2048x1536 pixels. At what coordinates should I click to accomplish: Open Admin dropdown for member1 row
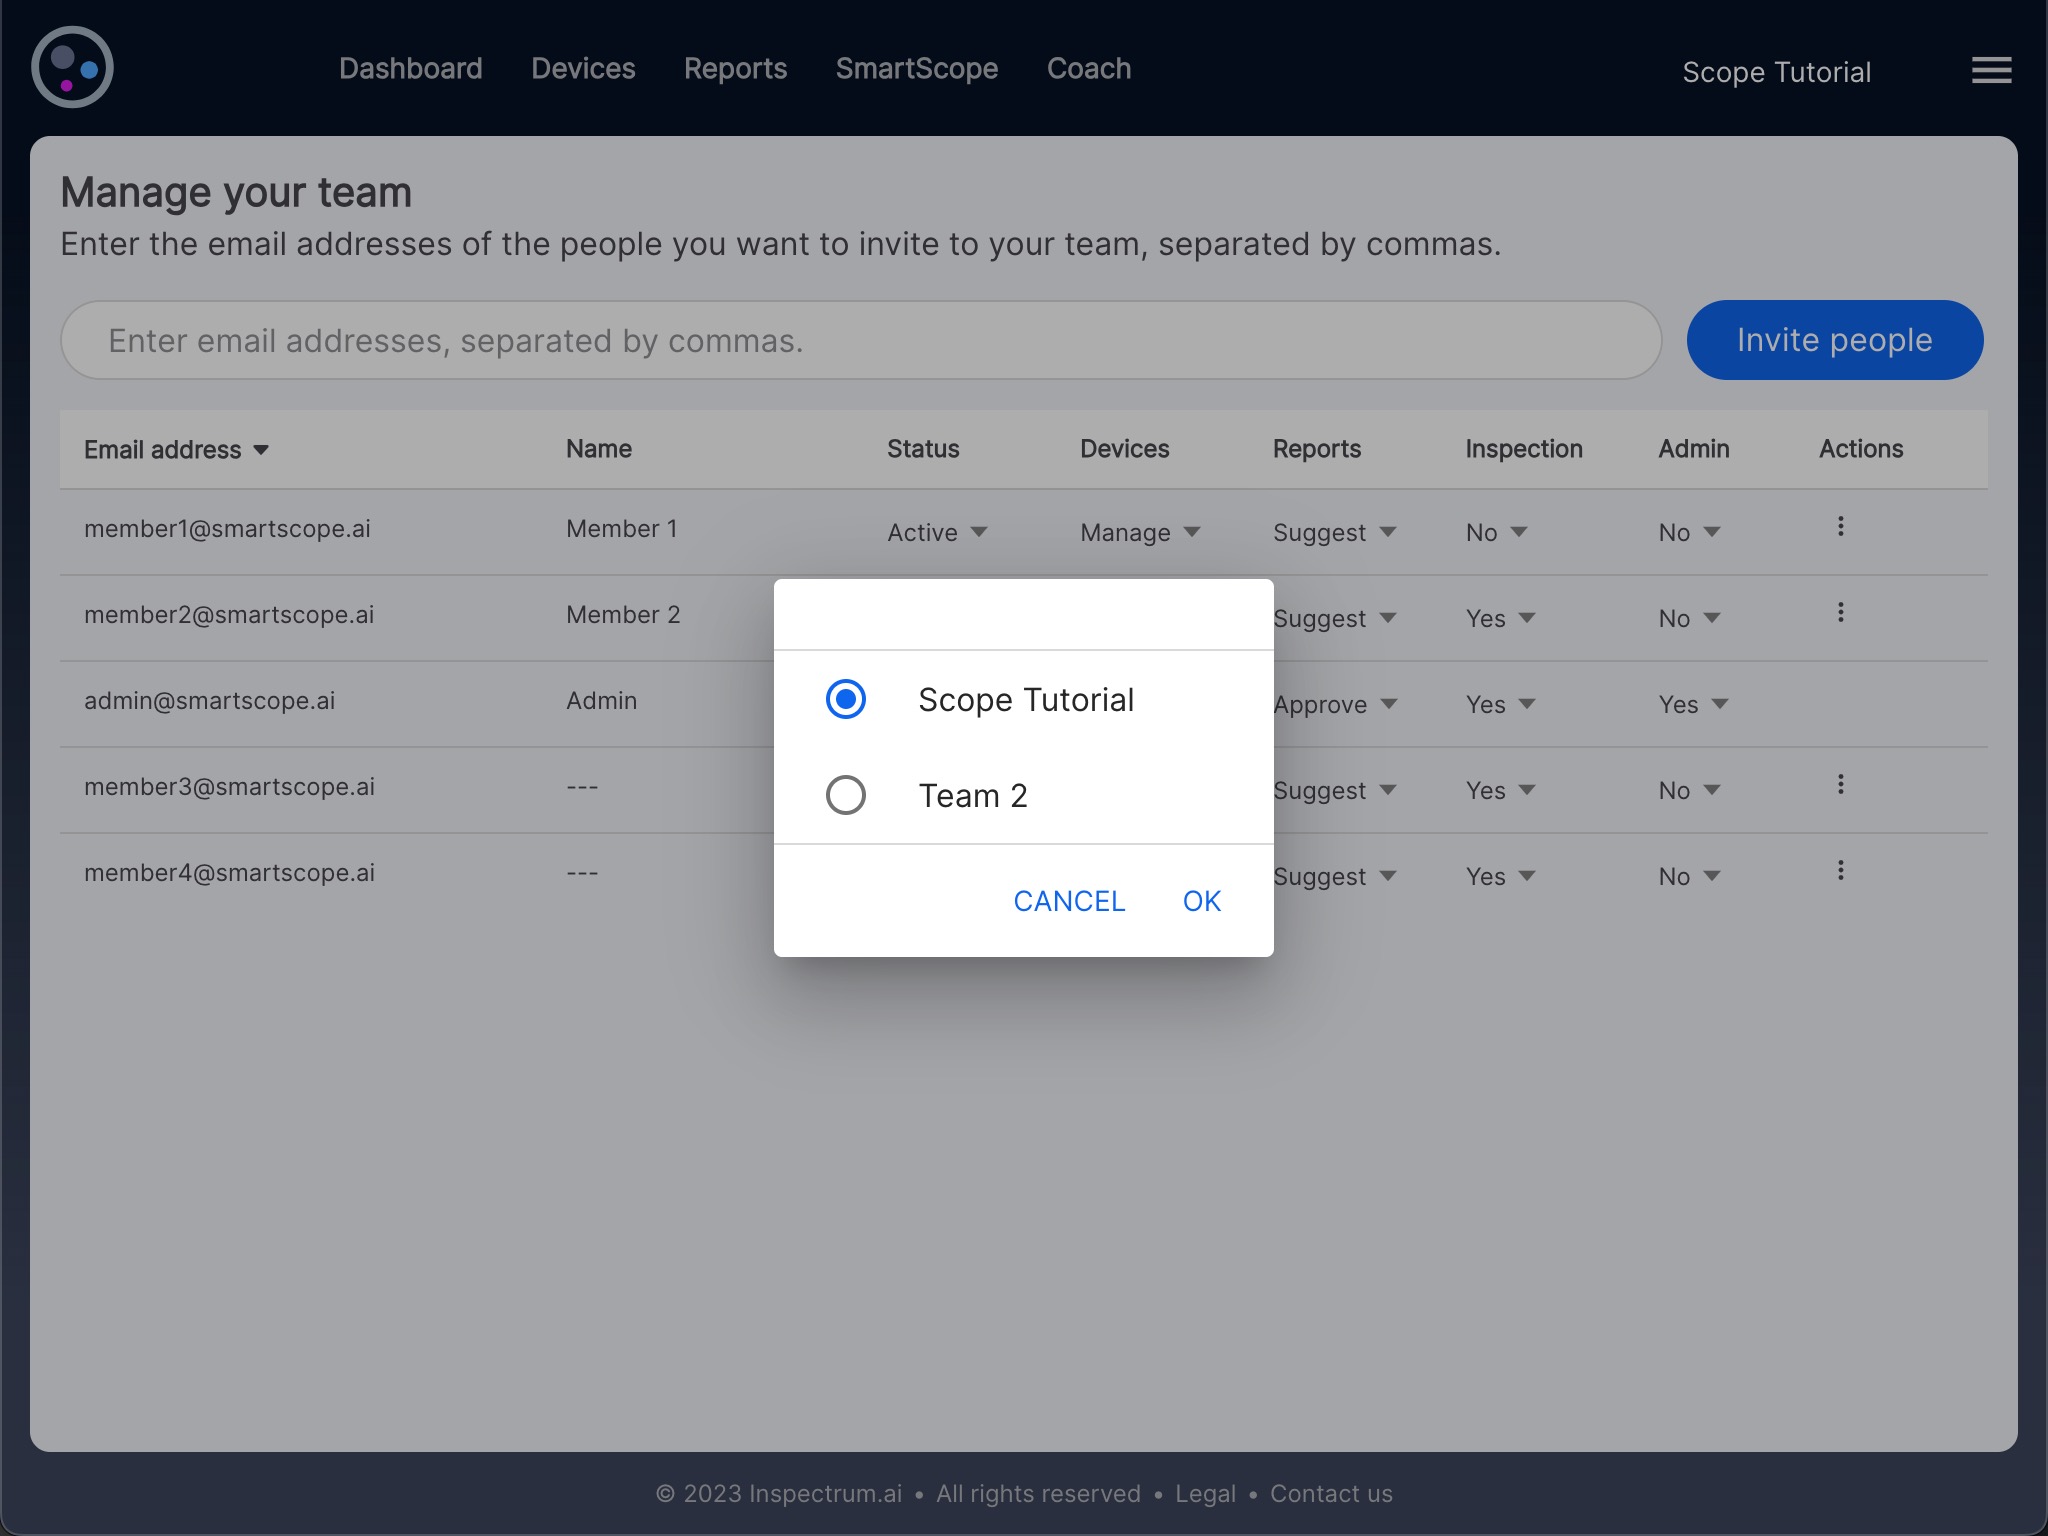[x=1689, y=532]
